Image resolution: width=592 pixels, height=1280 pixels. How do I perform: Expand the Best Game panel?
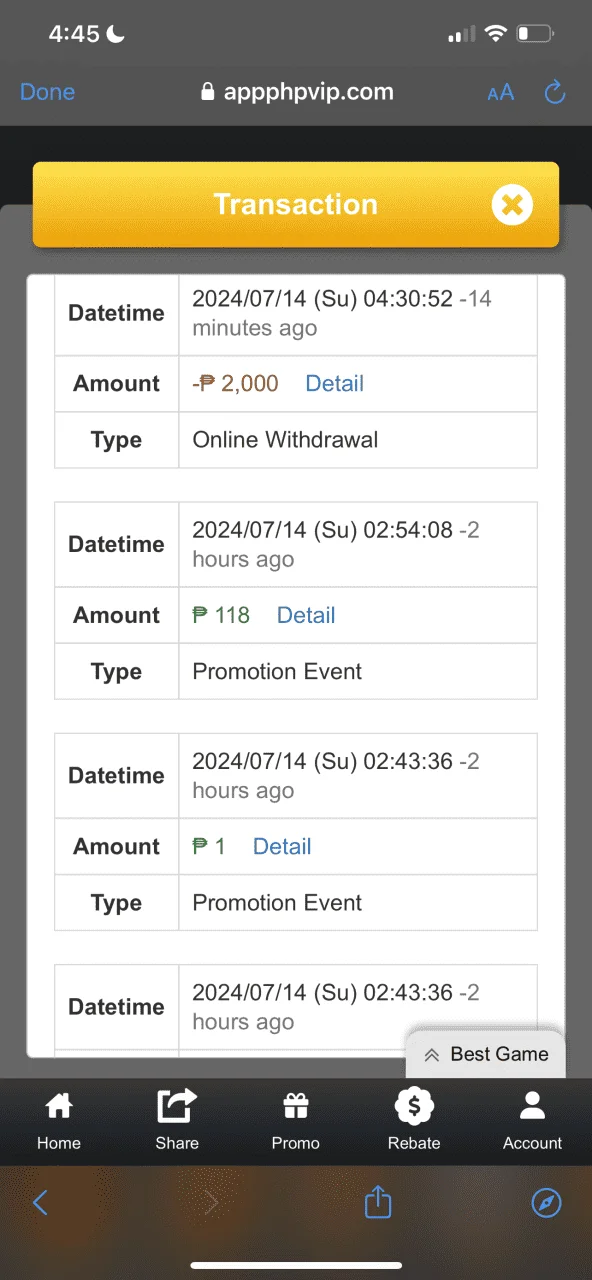click(485, 1054)
